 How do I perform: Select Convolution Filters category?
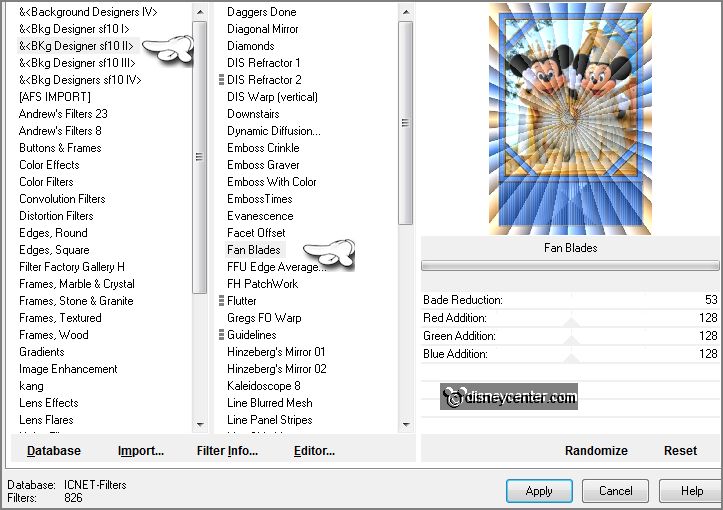click(x=62, y=199)
